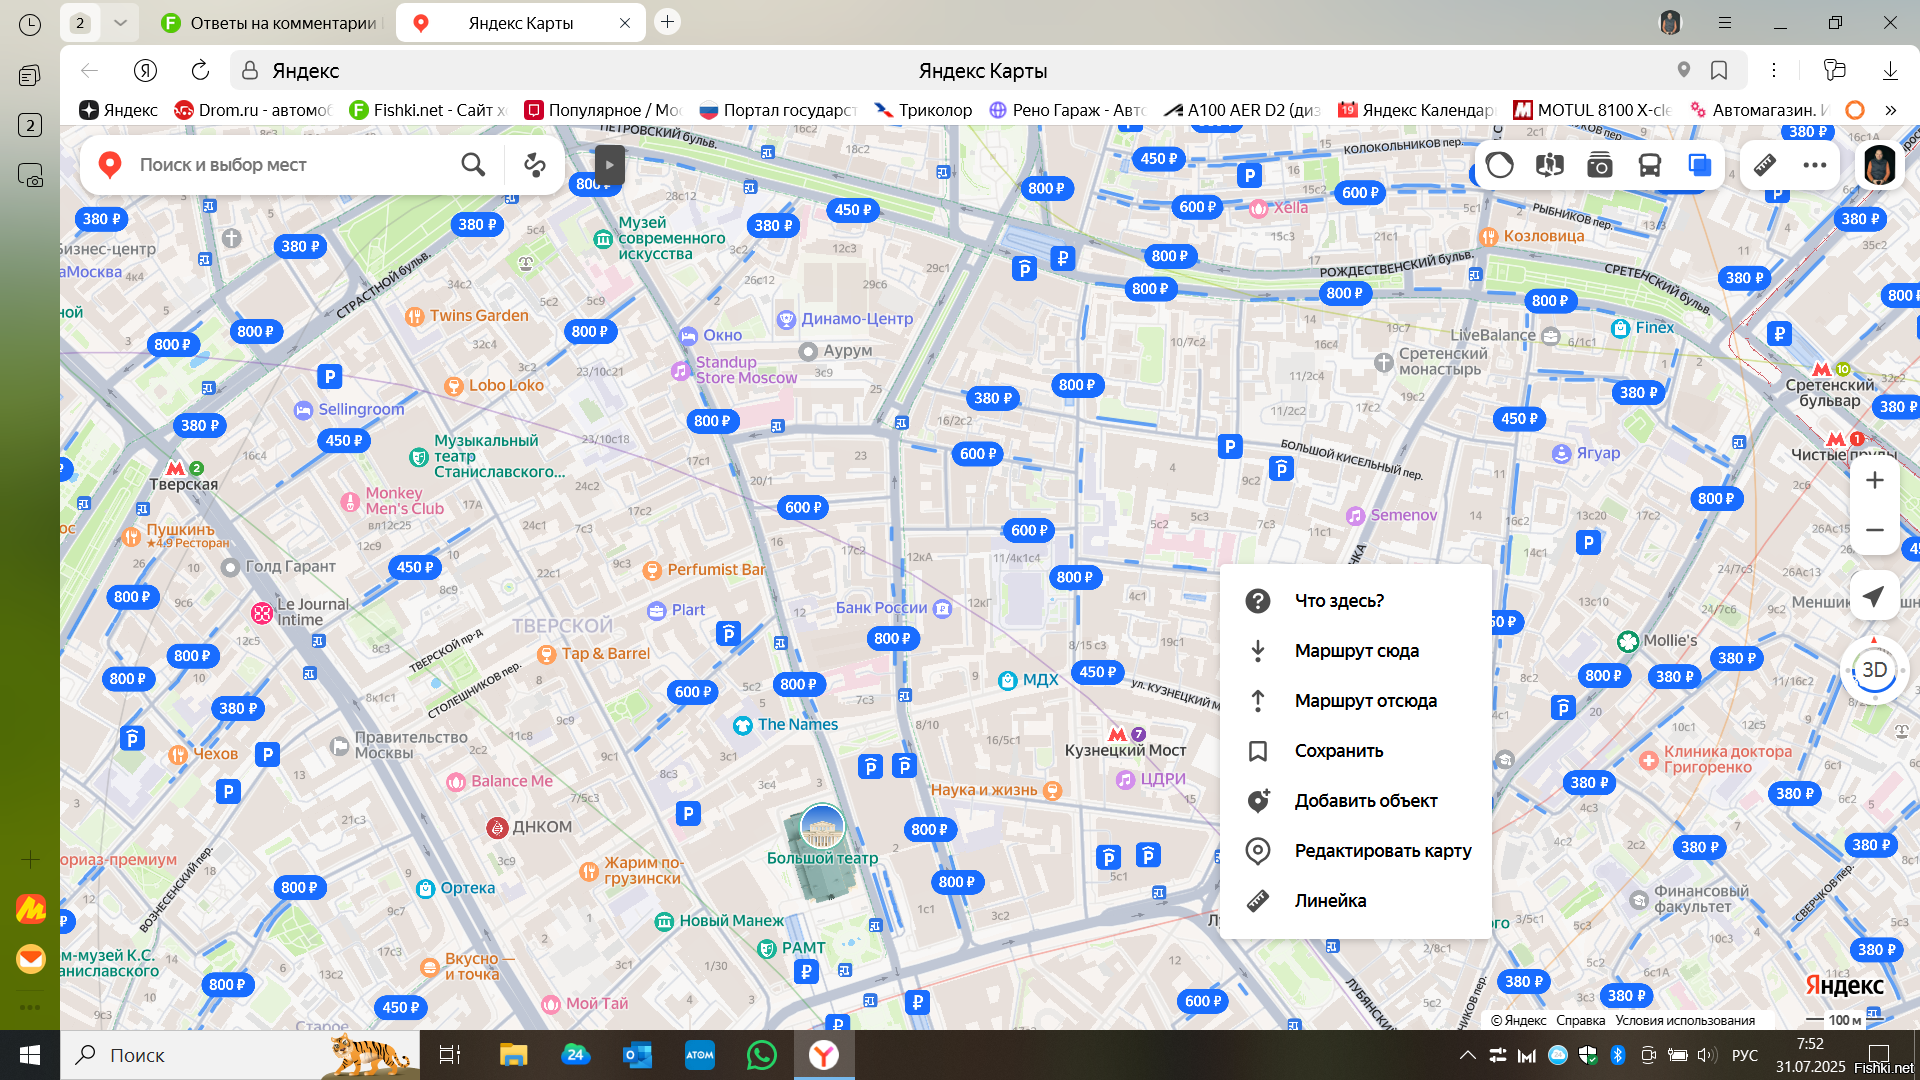Open the Триколор bookmark
The width and height of the screenshot is (1920, 1080).
tap(922, 110)
